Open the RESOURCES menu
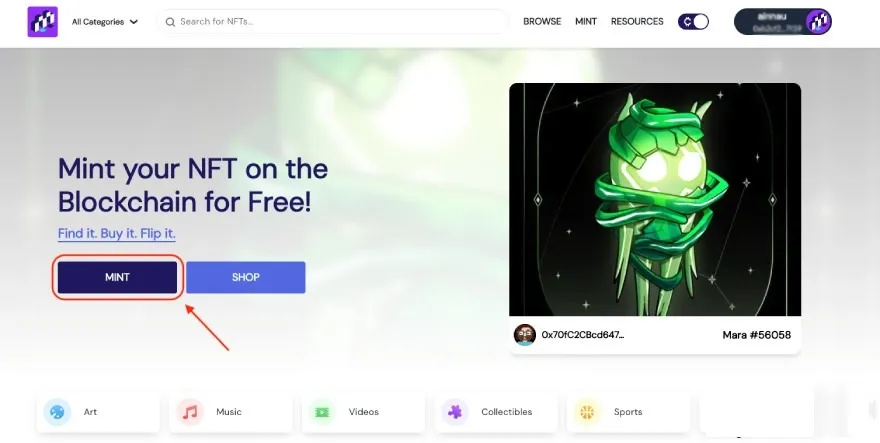This screenshot has width=880, height=443. 637,21
